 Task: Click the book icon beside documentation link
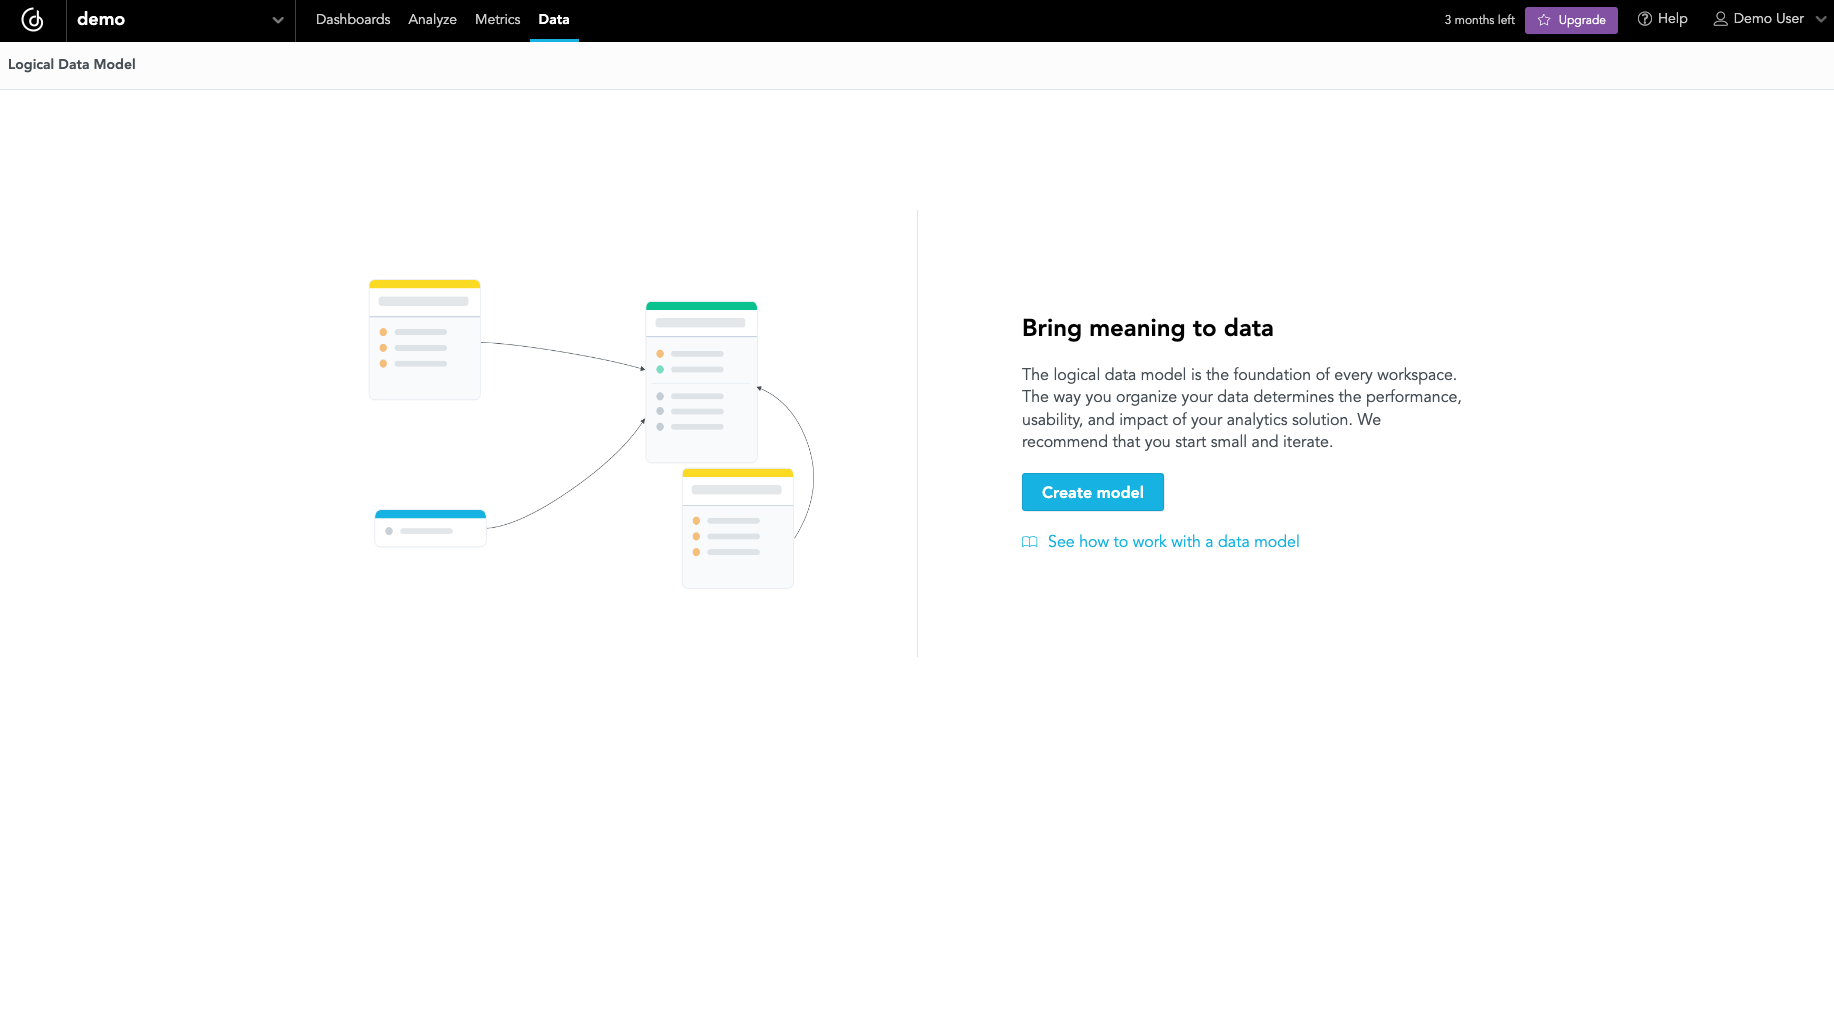(1030, 542)
